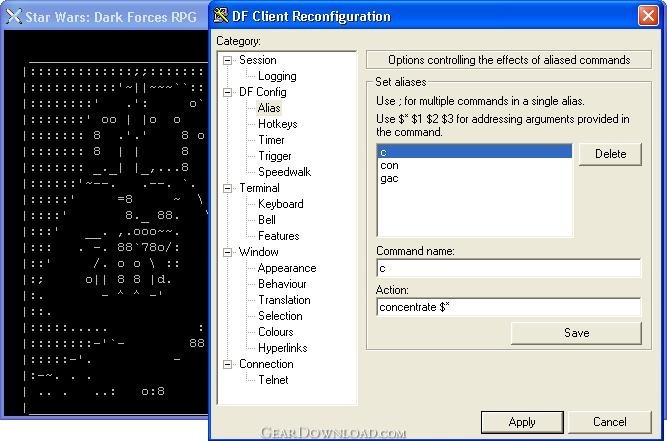The width and height of the screenshot is (667, 441).
Task: Select the Connection category
Action: tap(266, 364)
